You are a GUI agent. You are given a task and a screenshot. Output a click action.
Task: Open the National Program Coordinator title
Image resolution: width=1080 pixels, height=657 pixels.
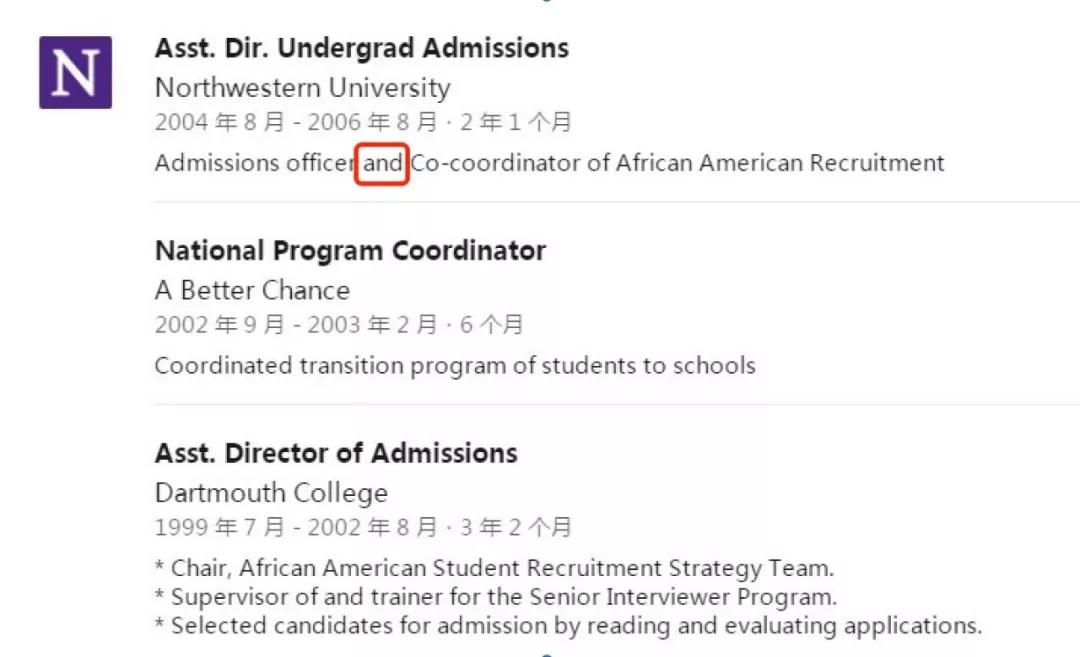(350, 251)
